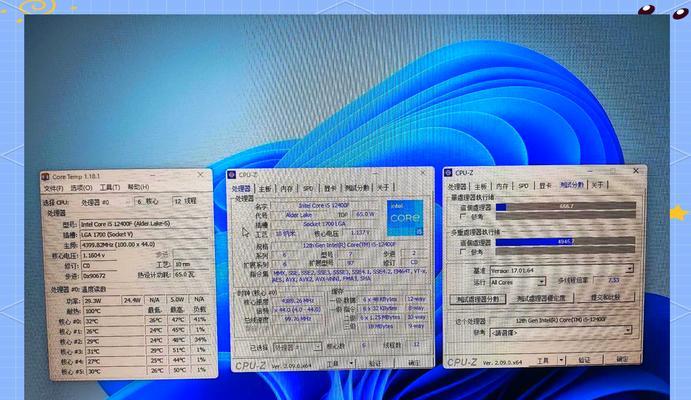Click Core Temp model field Intel Core i5 12400F

144,224
